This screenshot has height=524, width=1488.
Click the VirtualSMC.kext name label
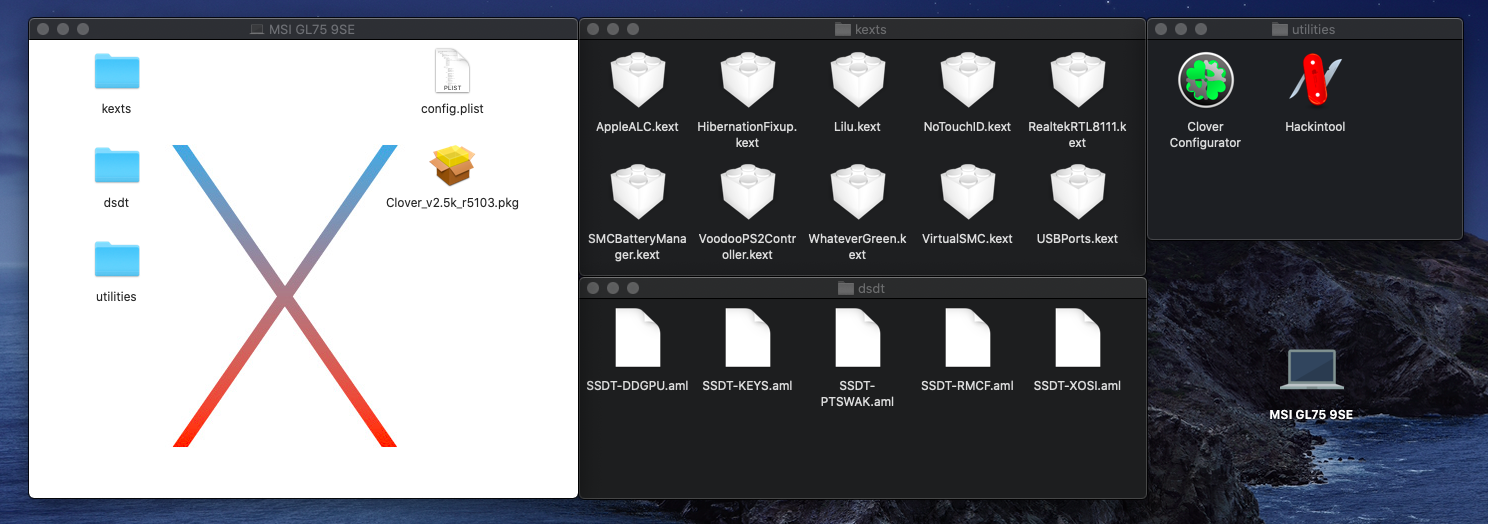967,239
